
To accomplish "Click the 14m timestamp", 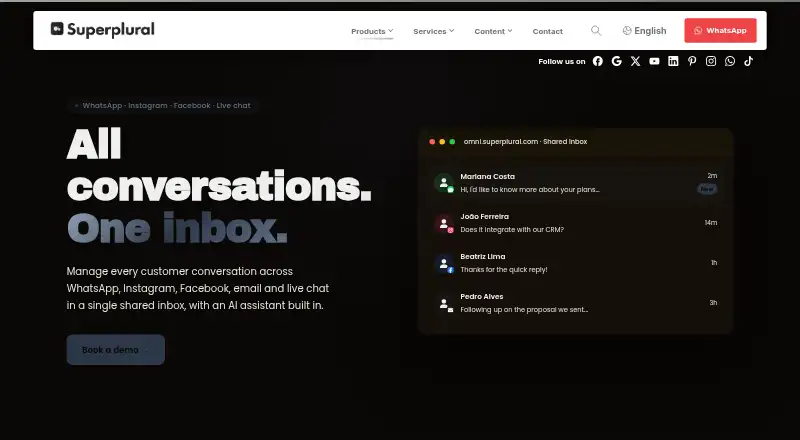I will 711,223.
